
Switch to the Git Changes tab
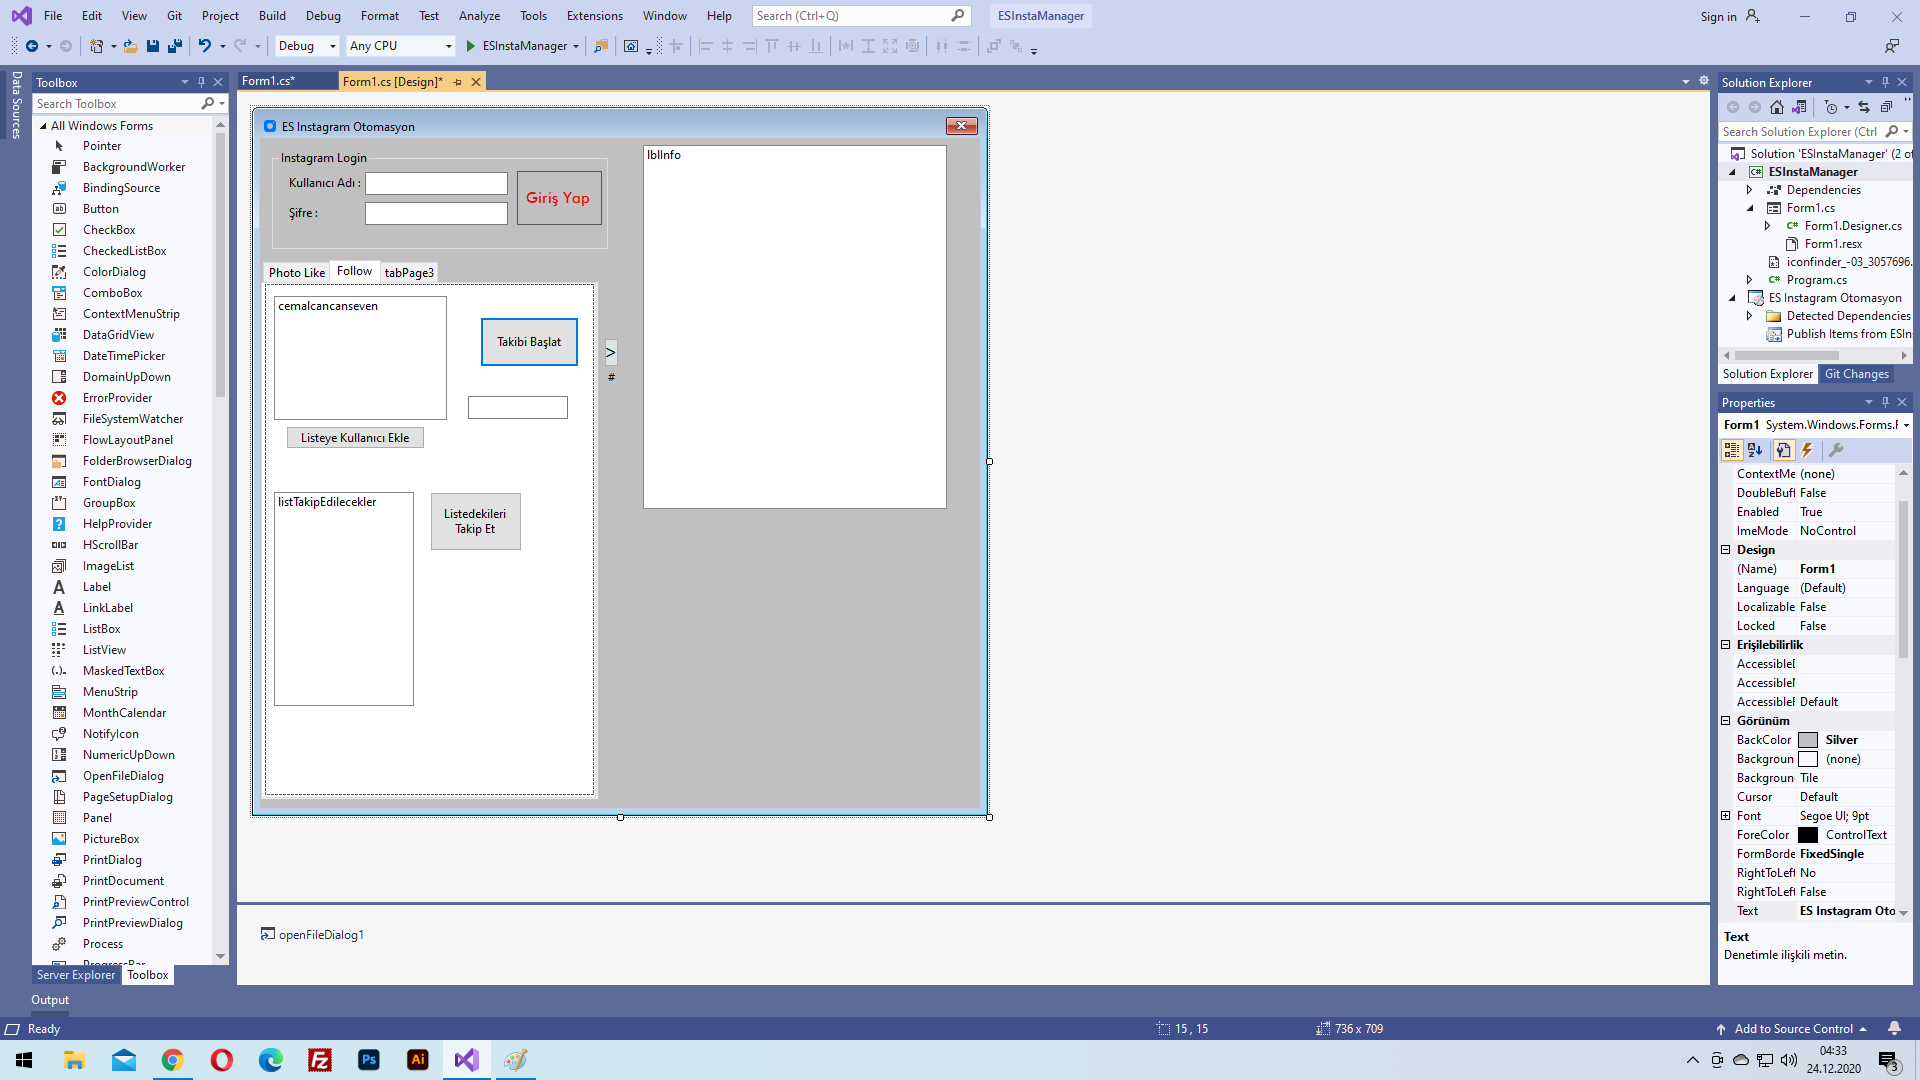click(x=1857, y=374)
